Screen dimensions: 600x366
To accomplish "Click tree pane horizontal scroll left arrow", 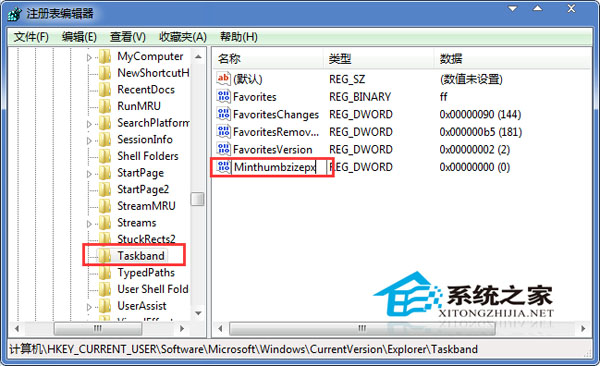I will tap(16, 328).
